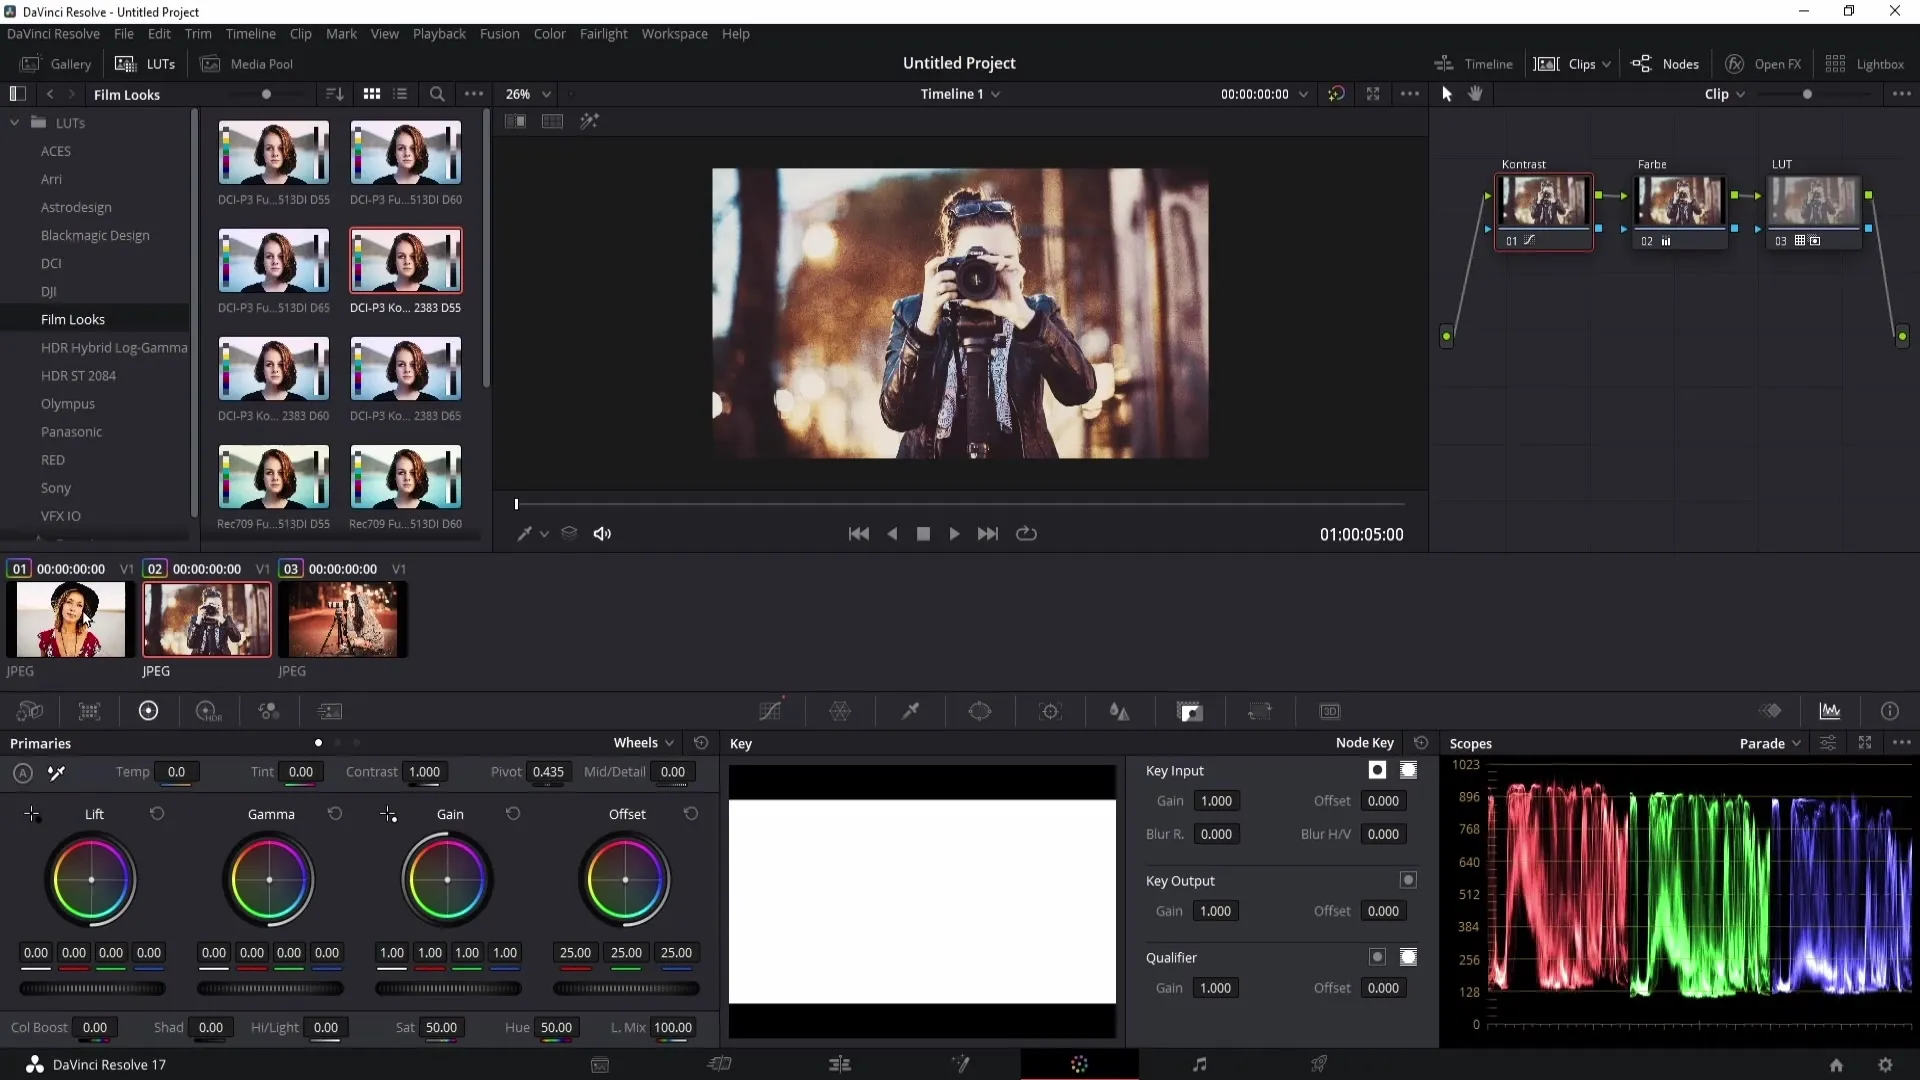1920x1080 pixels.
Task: Toggle the Media Pool panel
Action: pos(247,64)
